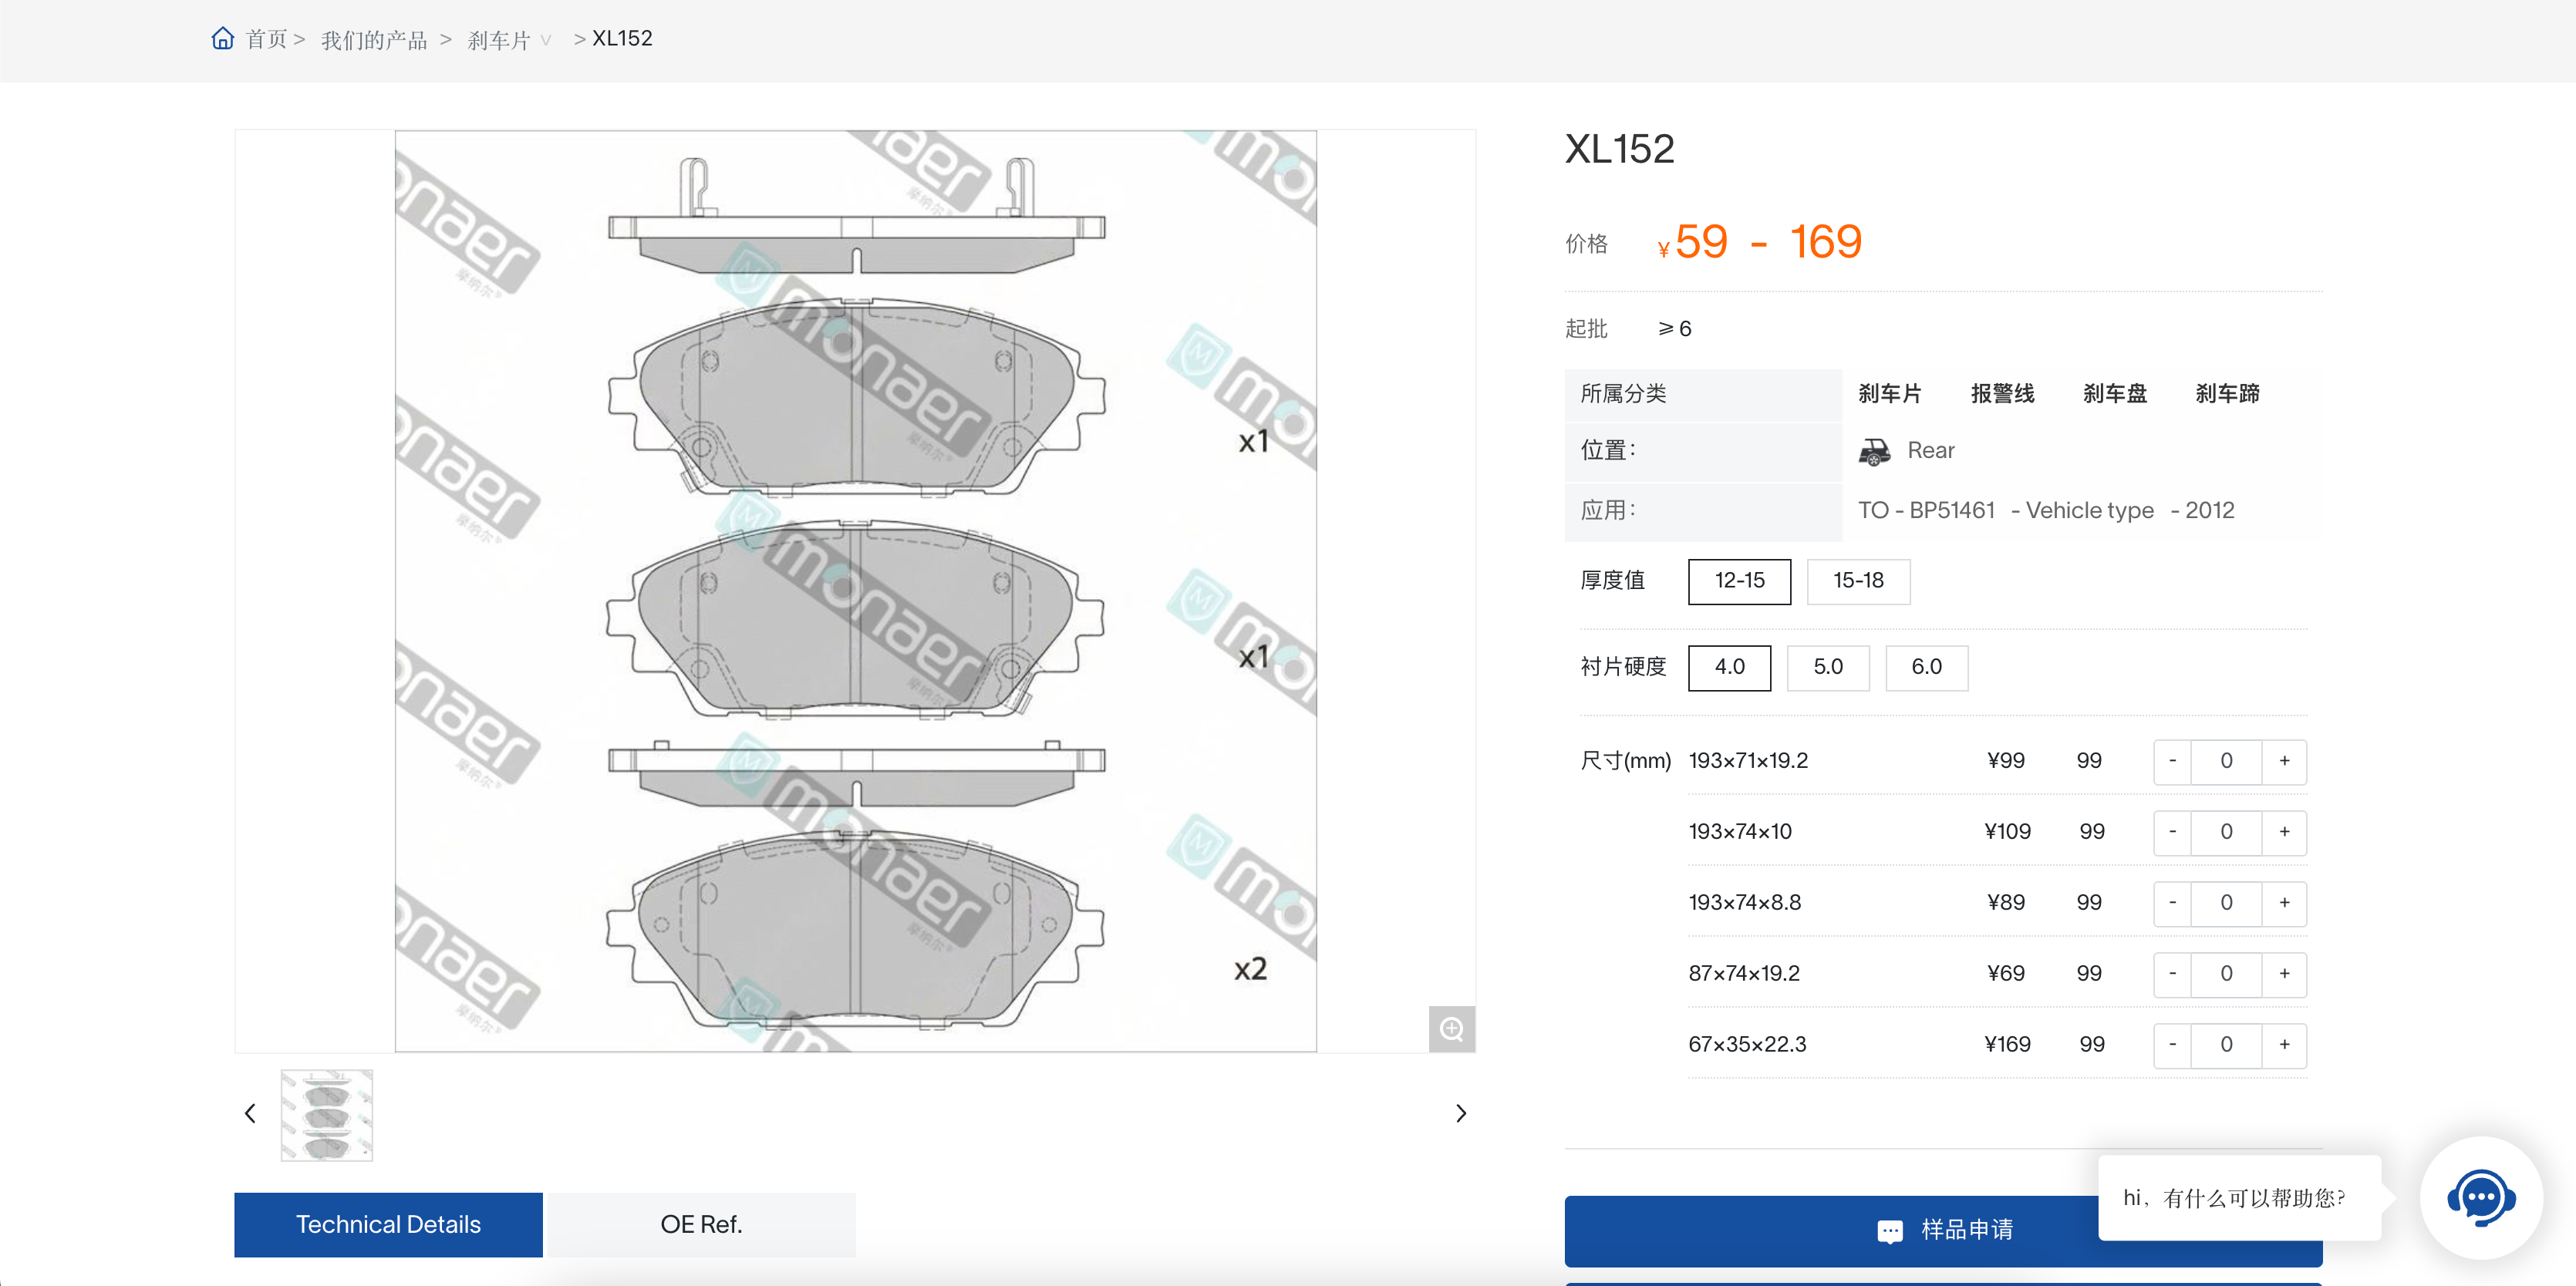The height and width of the screenshot is (1286, 2576).
Task: Click quantity field for 67×35×22.3
Action: [x=2226, y=1045]
